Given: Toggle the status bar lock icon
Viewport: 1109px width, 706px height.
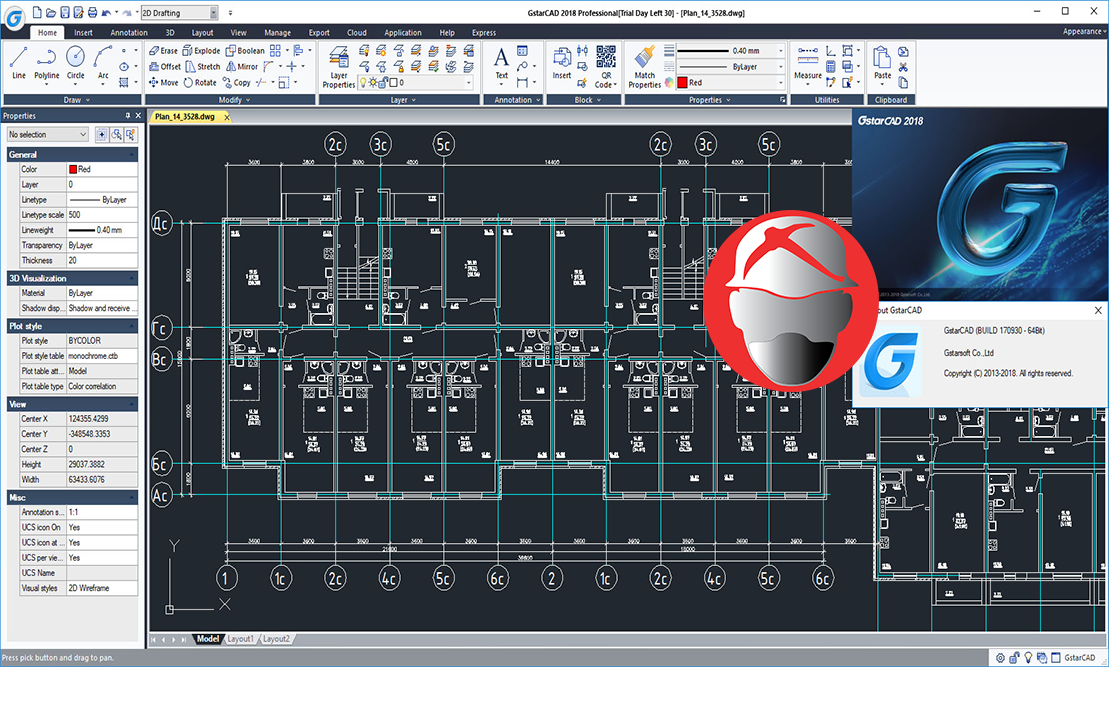Looking at the screenshot, I should click(x=1014, y=658).
